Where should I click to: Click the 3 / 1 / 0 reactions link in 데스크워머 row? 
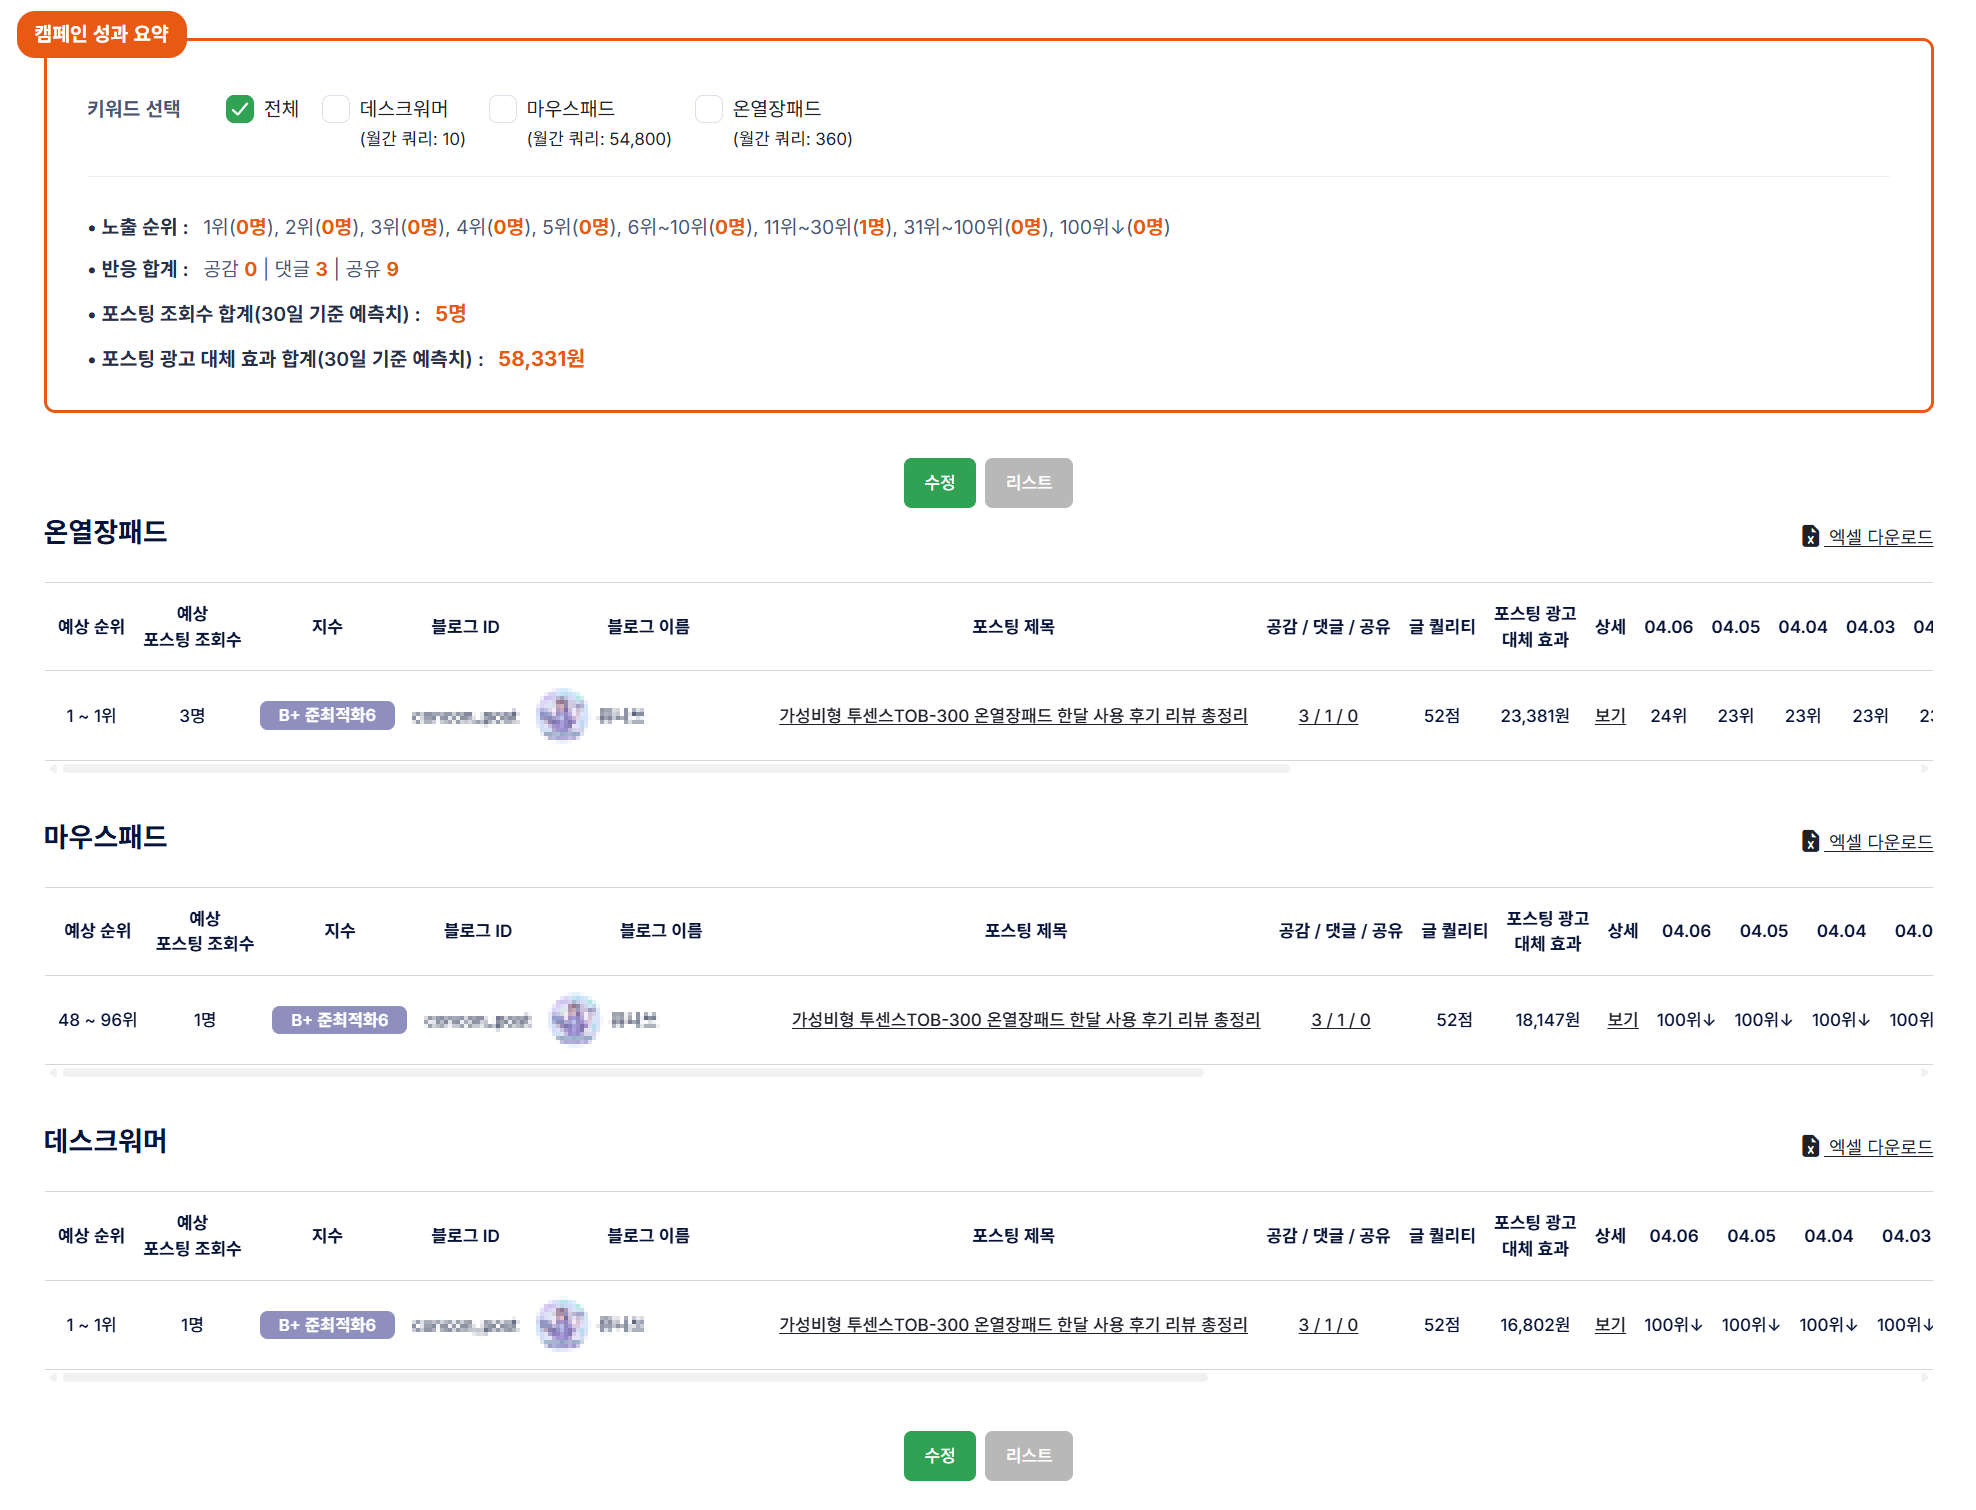(x=1328, y=1325)
